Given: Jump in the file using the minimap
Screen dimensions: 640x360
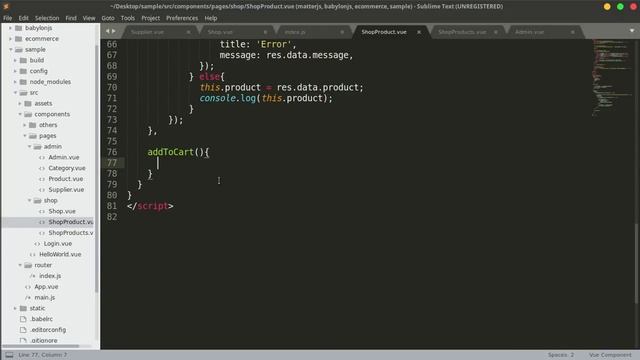Looking at the screenshot, I should [612, 78].
